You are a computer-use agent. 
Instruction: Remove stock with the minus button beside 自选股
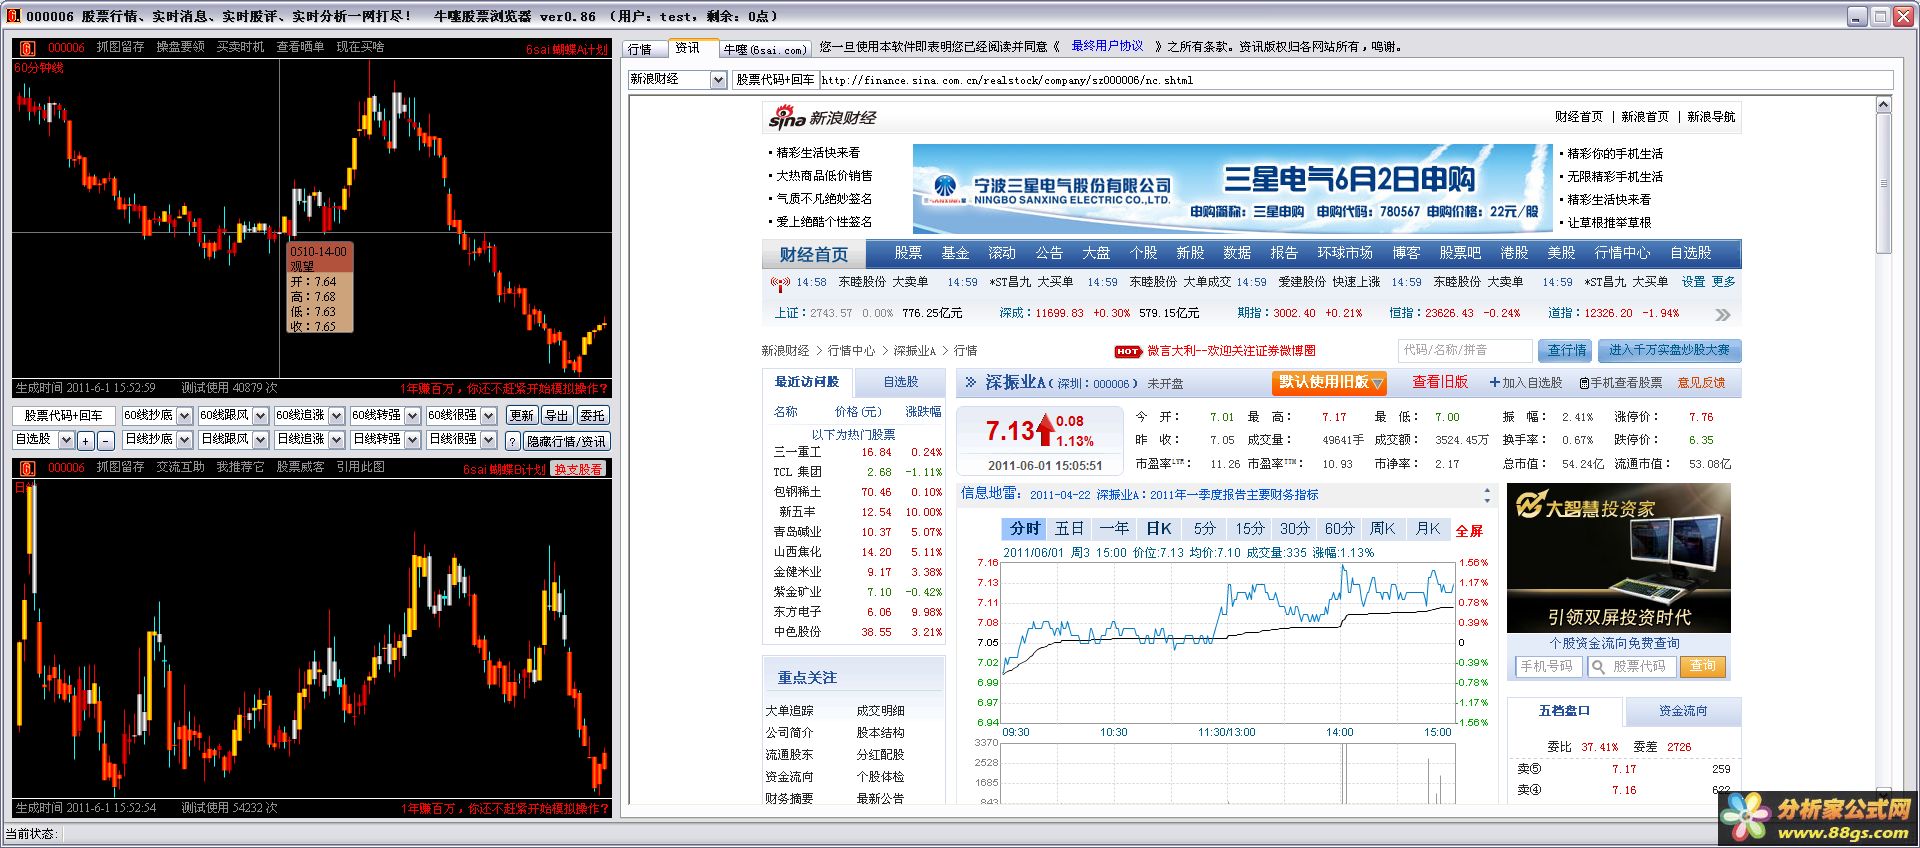coord(105,440)
